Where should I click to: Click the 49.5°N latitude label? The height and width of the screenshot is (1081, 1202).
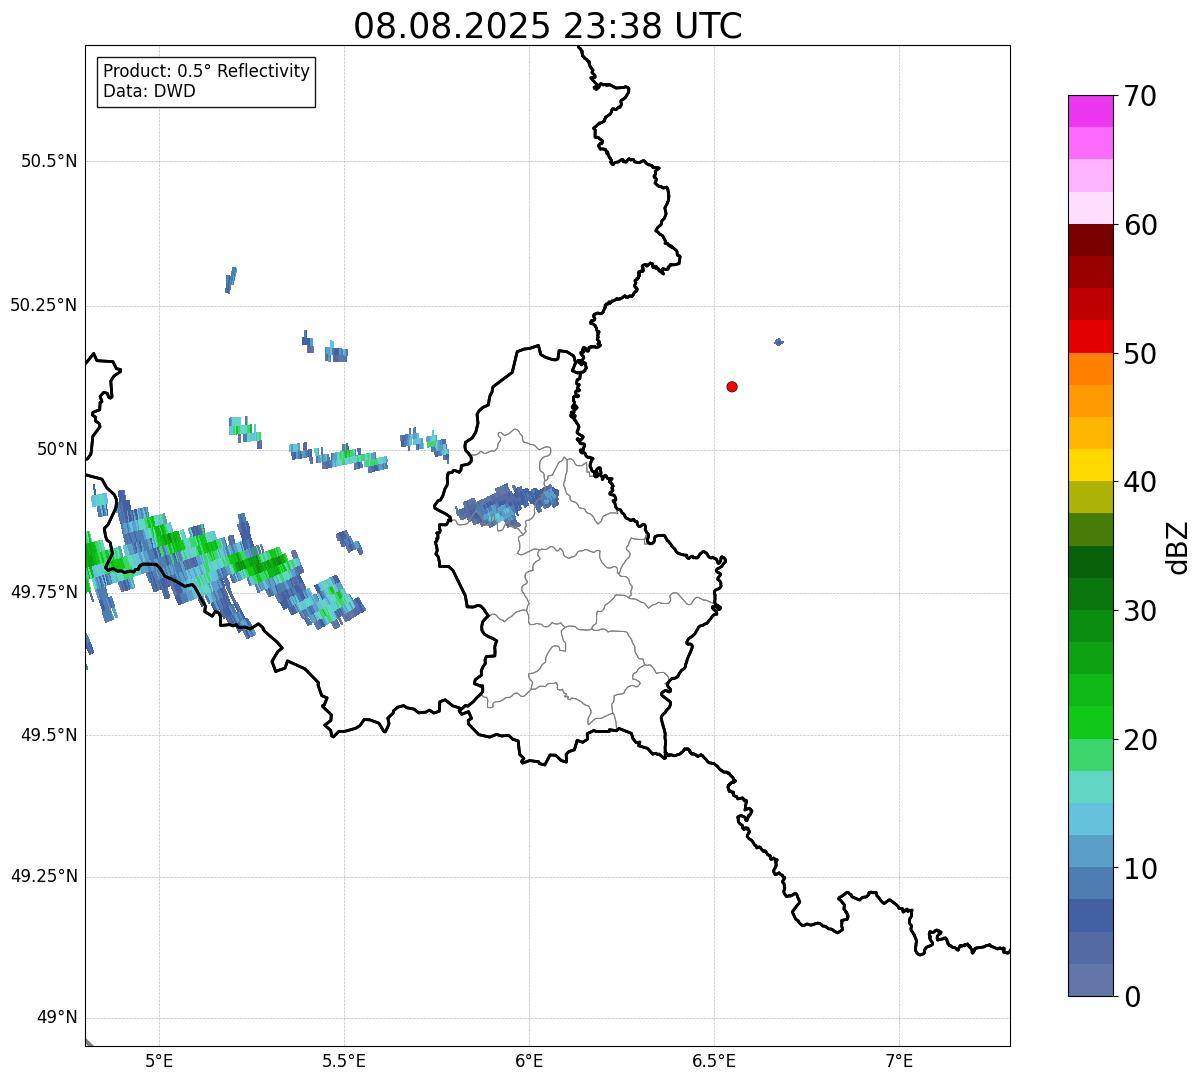(49, 735)
